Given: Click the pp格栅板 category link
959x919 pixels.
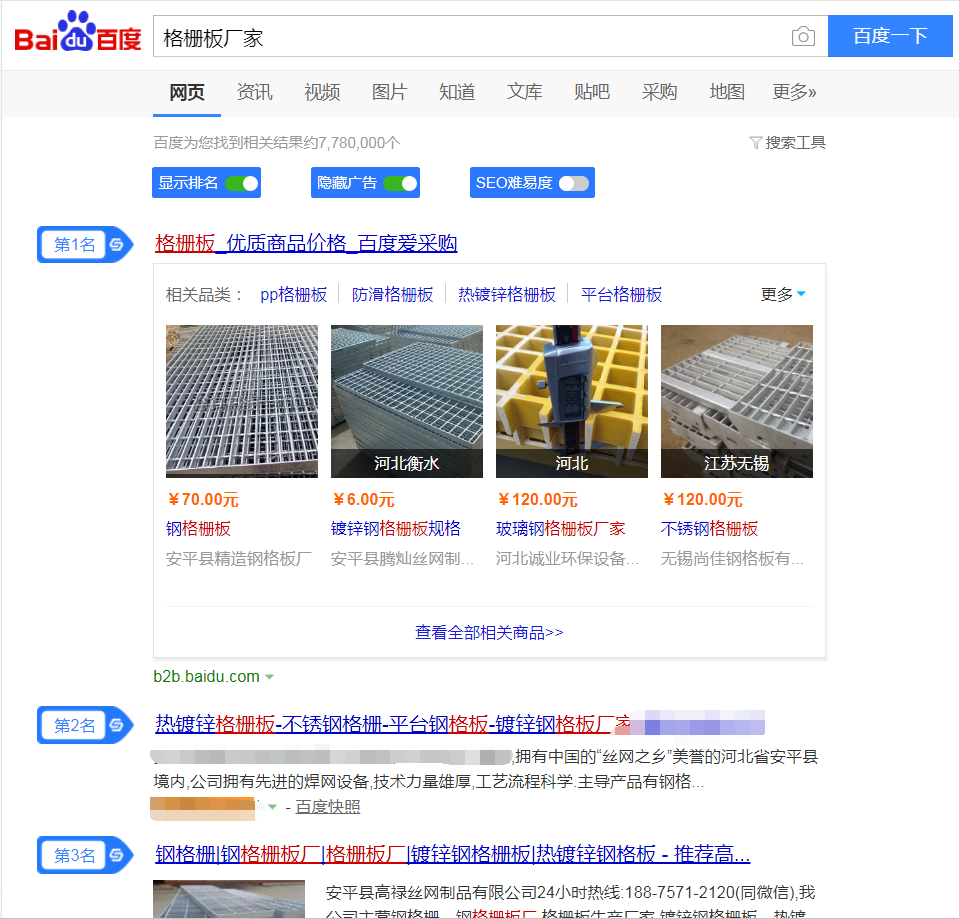Looking at the screenshot, I should 294,295.
